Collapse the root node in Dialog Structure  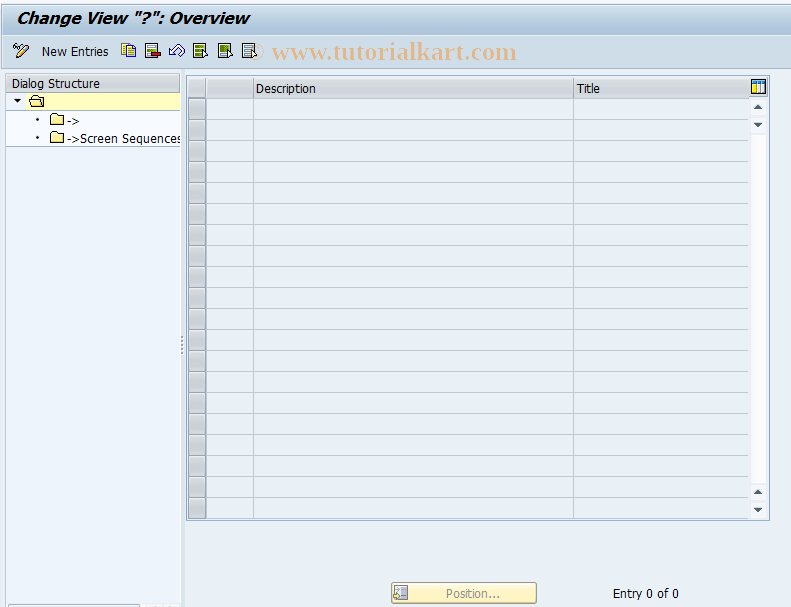18,101
